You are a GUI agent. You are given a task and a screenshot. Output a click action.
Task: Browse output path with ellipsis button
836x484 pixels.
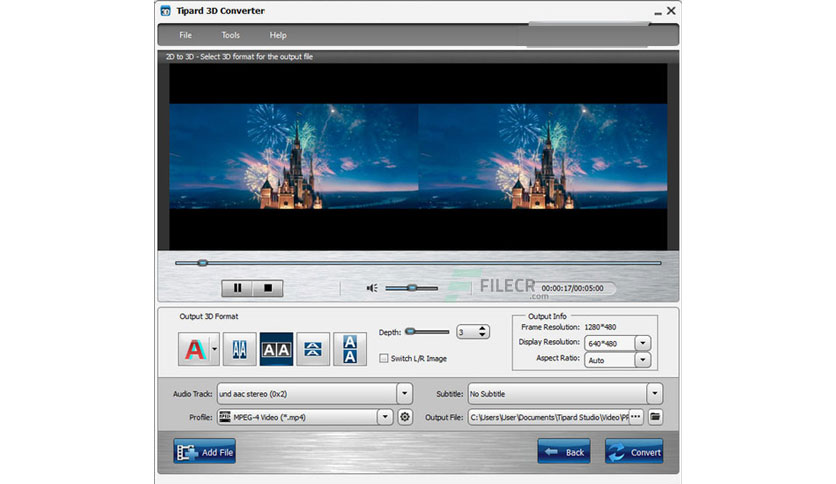pos(636,417)
